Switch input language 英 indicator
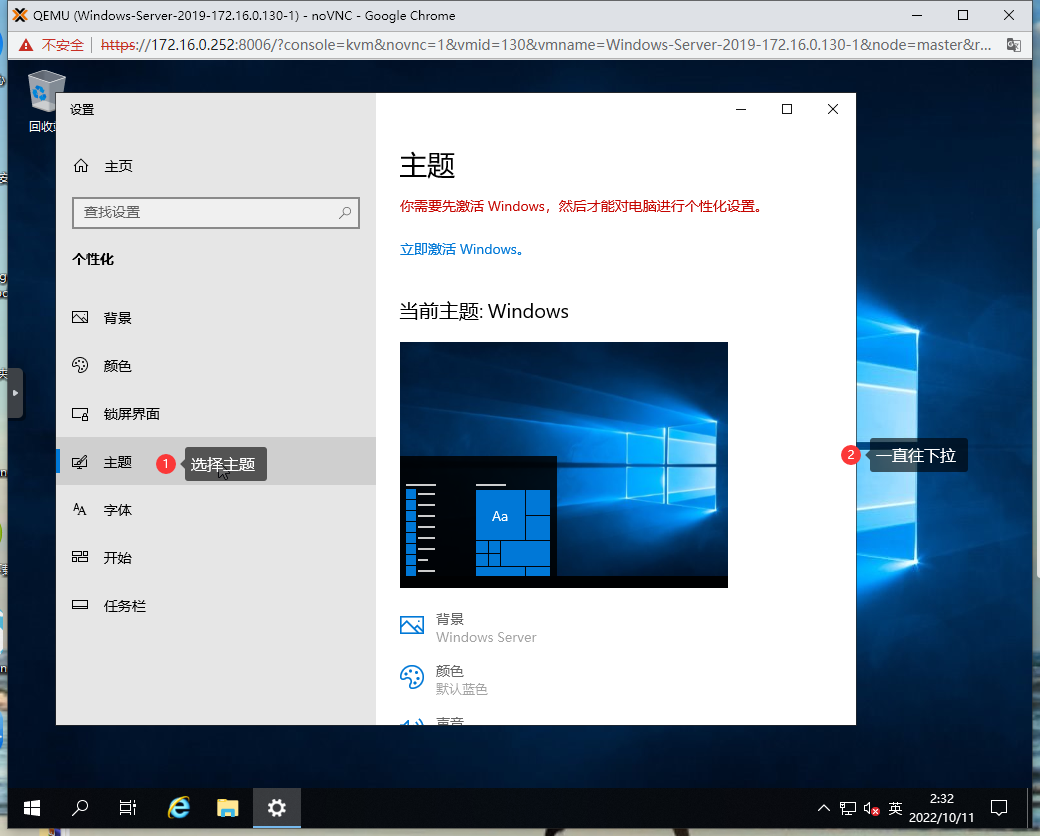 (x=895, y=808)
